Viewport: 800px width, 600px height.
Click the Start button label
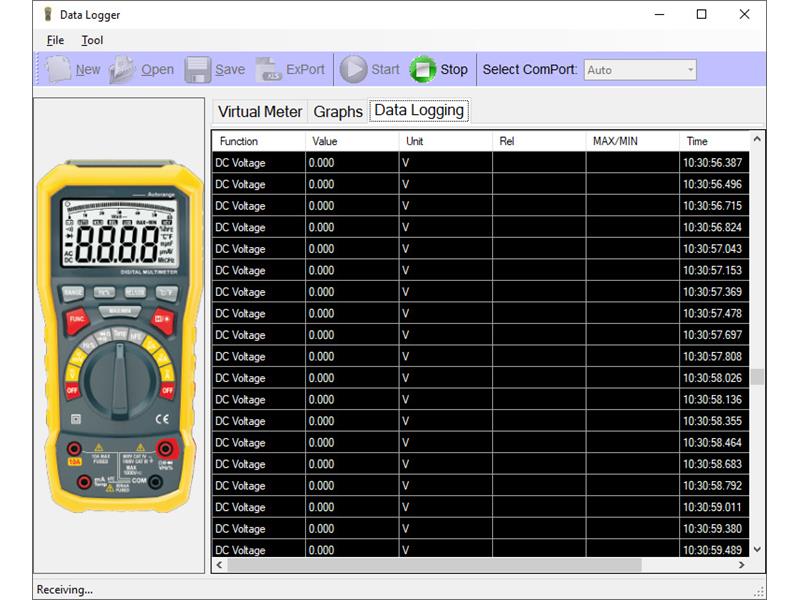pos(385,69)
